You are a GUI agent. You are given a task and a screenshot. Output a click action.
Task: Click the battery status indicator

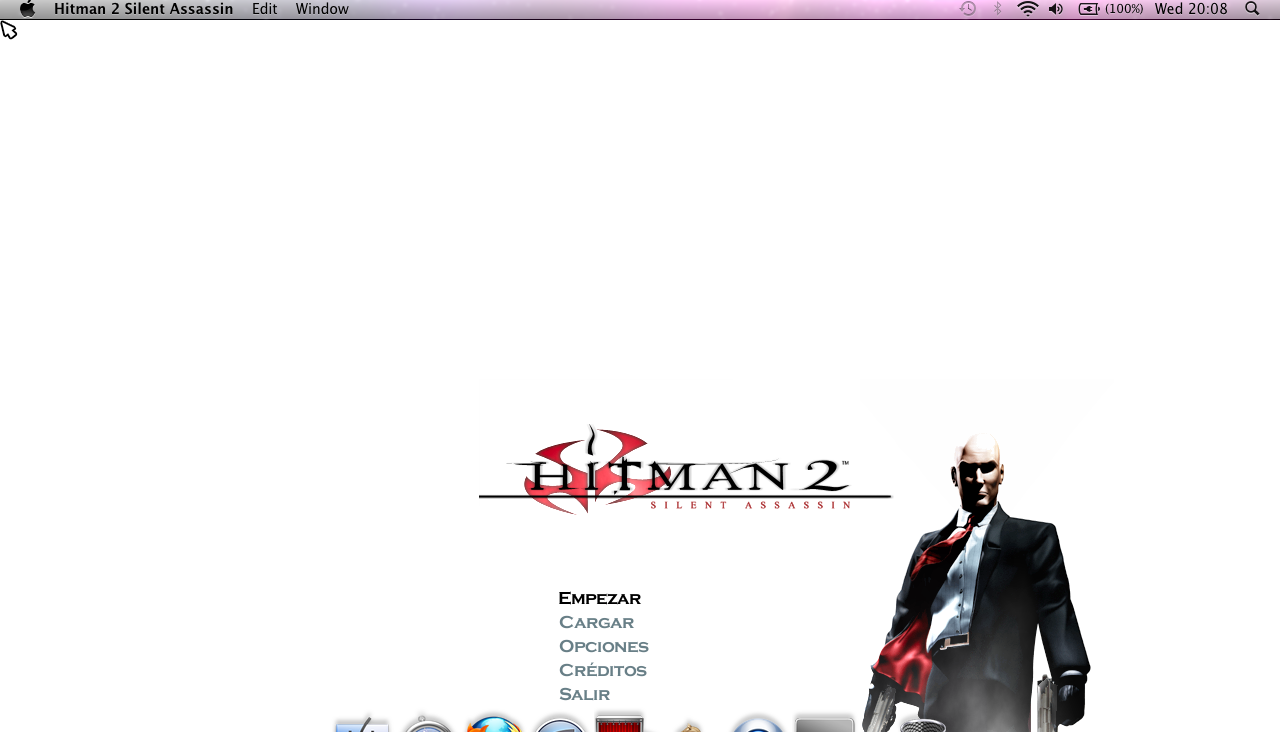(x=1111, y=9)
